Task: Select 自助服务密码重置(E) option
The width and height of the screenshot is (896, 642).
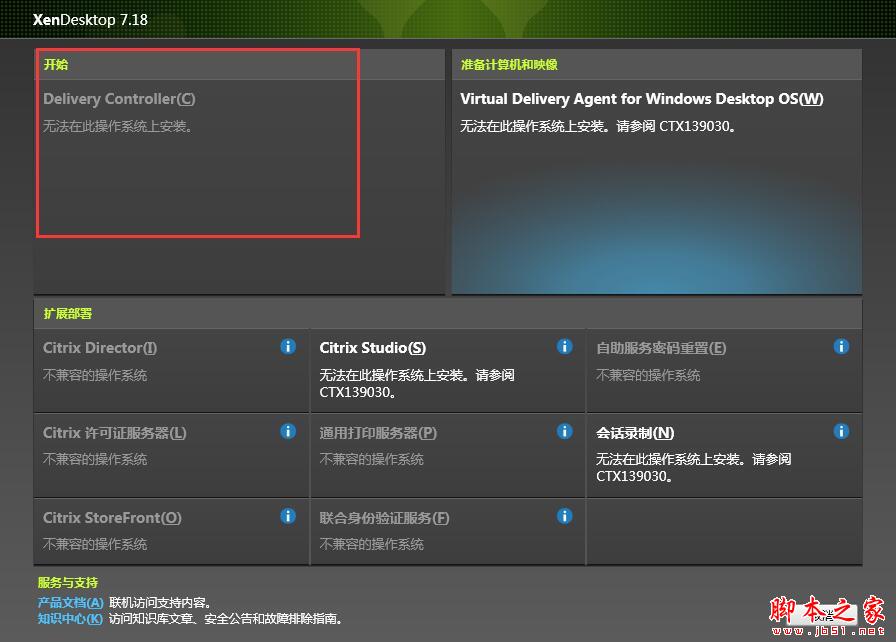Action: pyautogui.click(x=661, y=348)
